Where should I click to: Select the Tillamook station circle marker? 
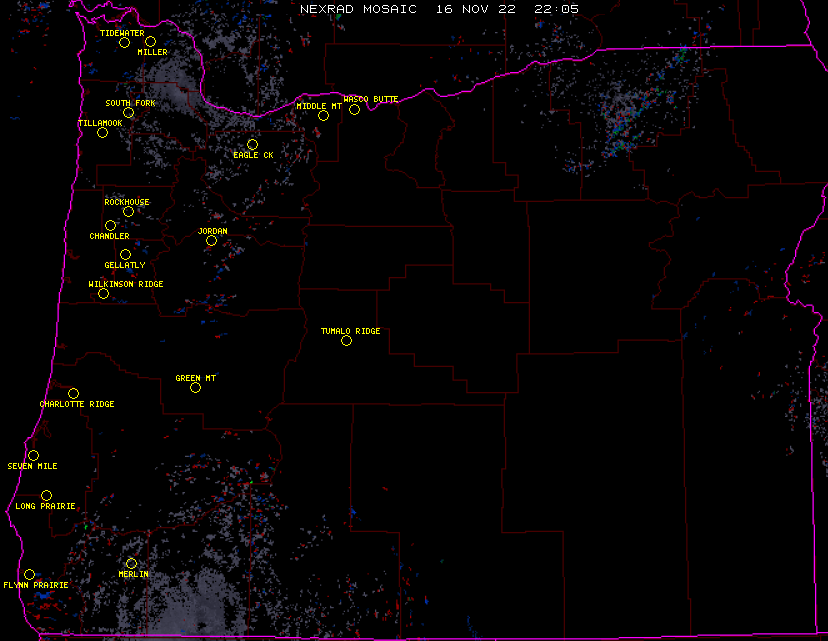102,132
